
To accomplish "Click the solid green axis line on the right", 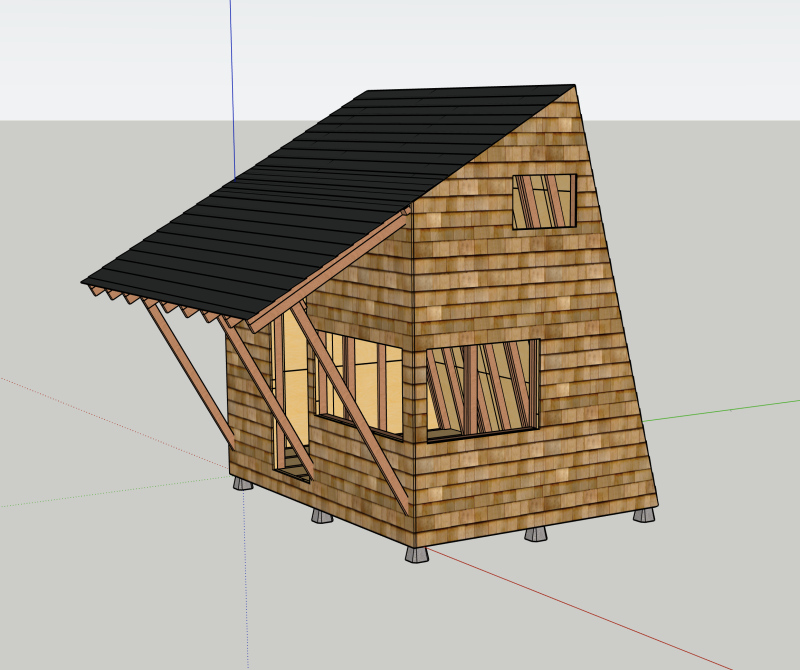I will click(x=720, y=411).
